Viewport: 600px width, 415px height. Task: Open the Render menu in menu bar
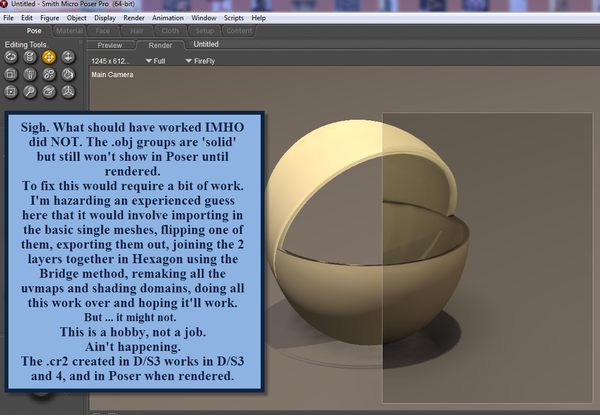pos(134,18)
